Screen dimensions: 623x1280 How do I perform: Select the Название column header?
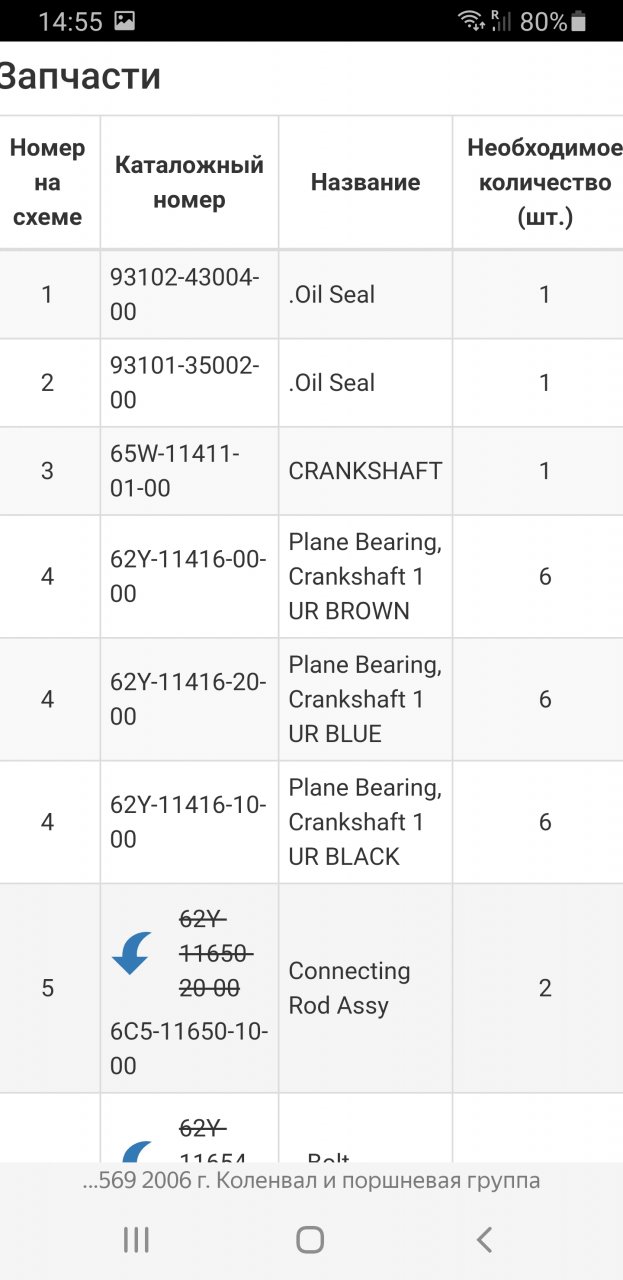[x=365, y=182]
